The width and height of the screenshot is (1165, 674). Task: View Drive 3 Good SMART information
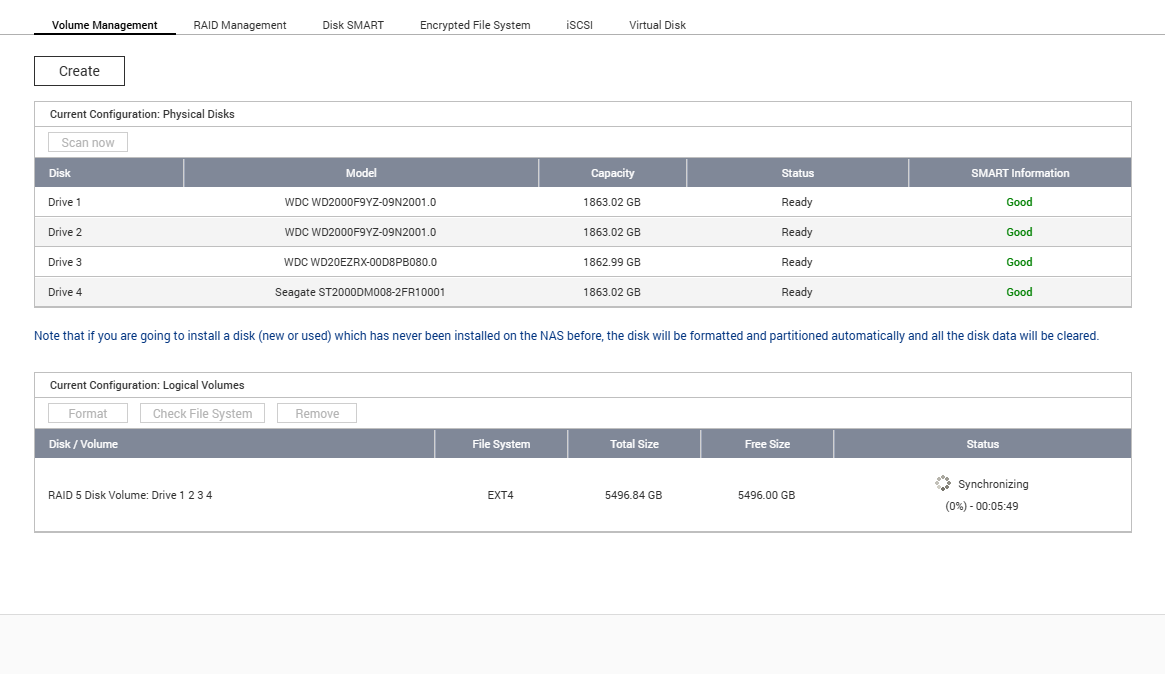[x=1019, y=262]
